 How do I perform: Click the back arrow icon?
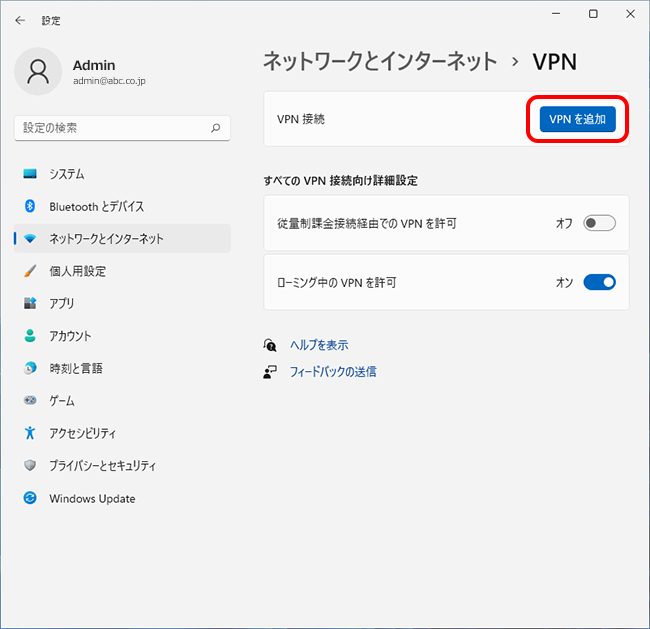point(20,20)
